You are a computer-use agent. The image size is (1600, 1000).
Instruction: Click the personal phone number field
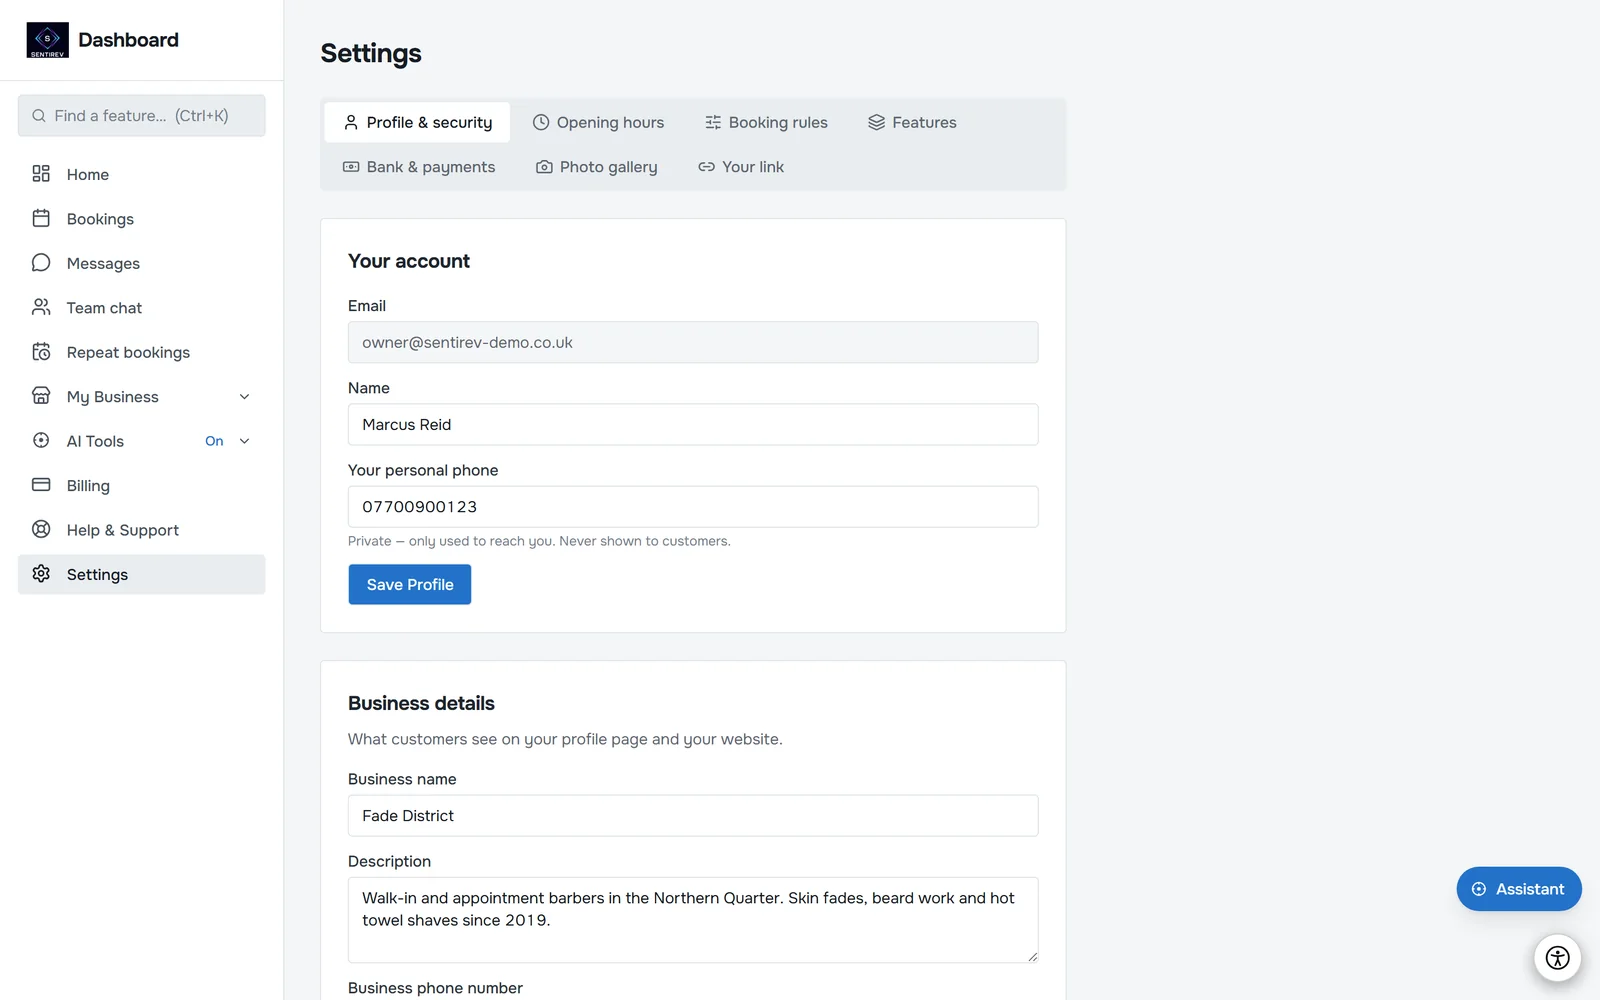pos(693,507)
